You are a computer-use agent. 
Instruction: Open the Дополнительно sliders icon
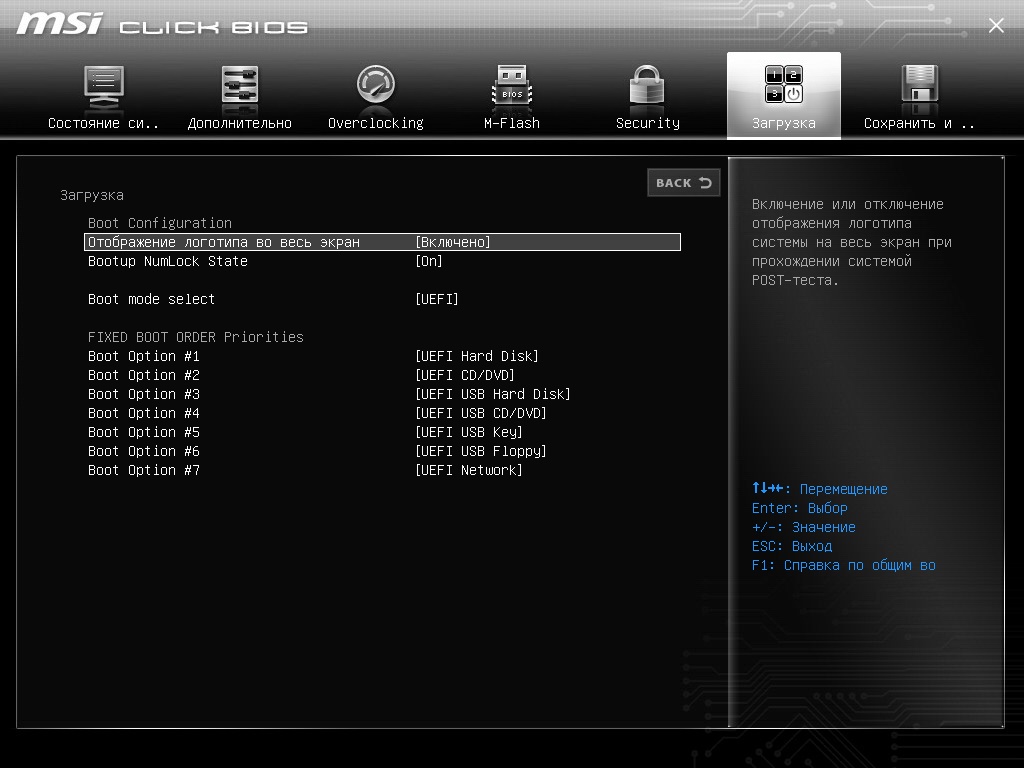(240, 84)
